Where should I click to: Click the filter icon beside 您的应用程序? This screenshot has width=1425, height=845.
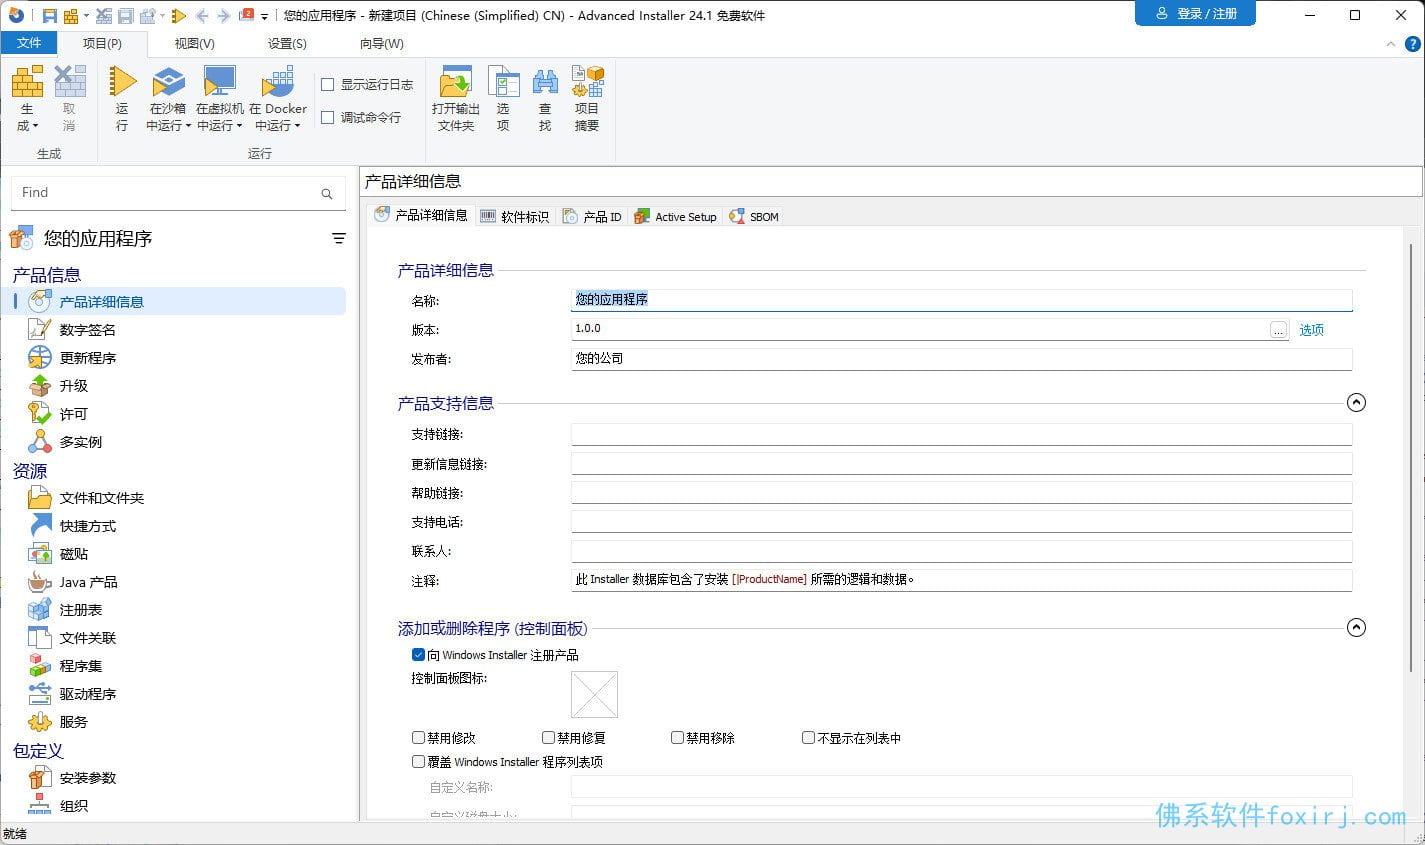click(339, 238)
